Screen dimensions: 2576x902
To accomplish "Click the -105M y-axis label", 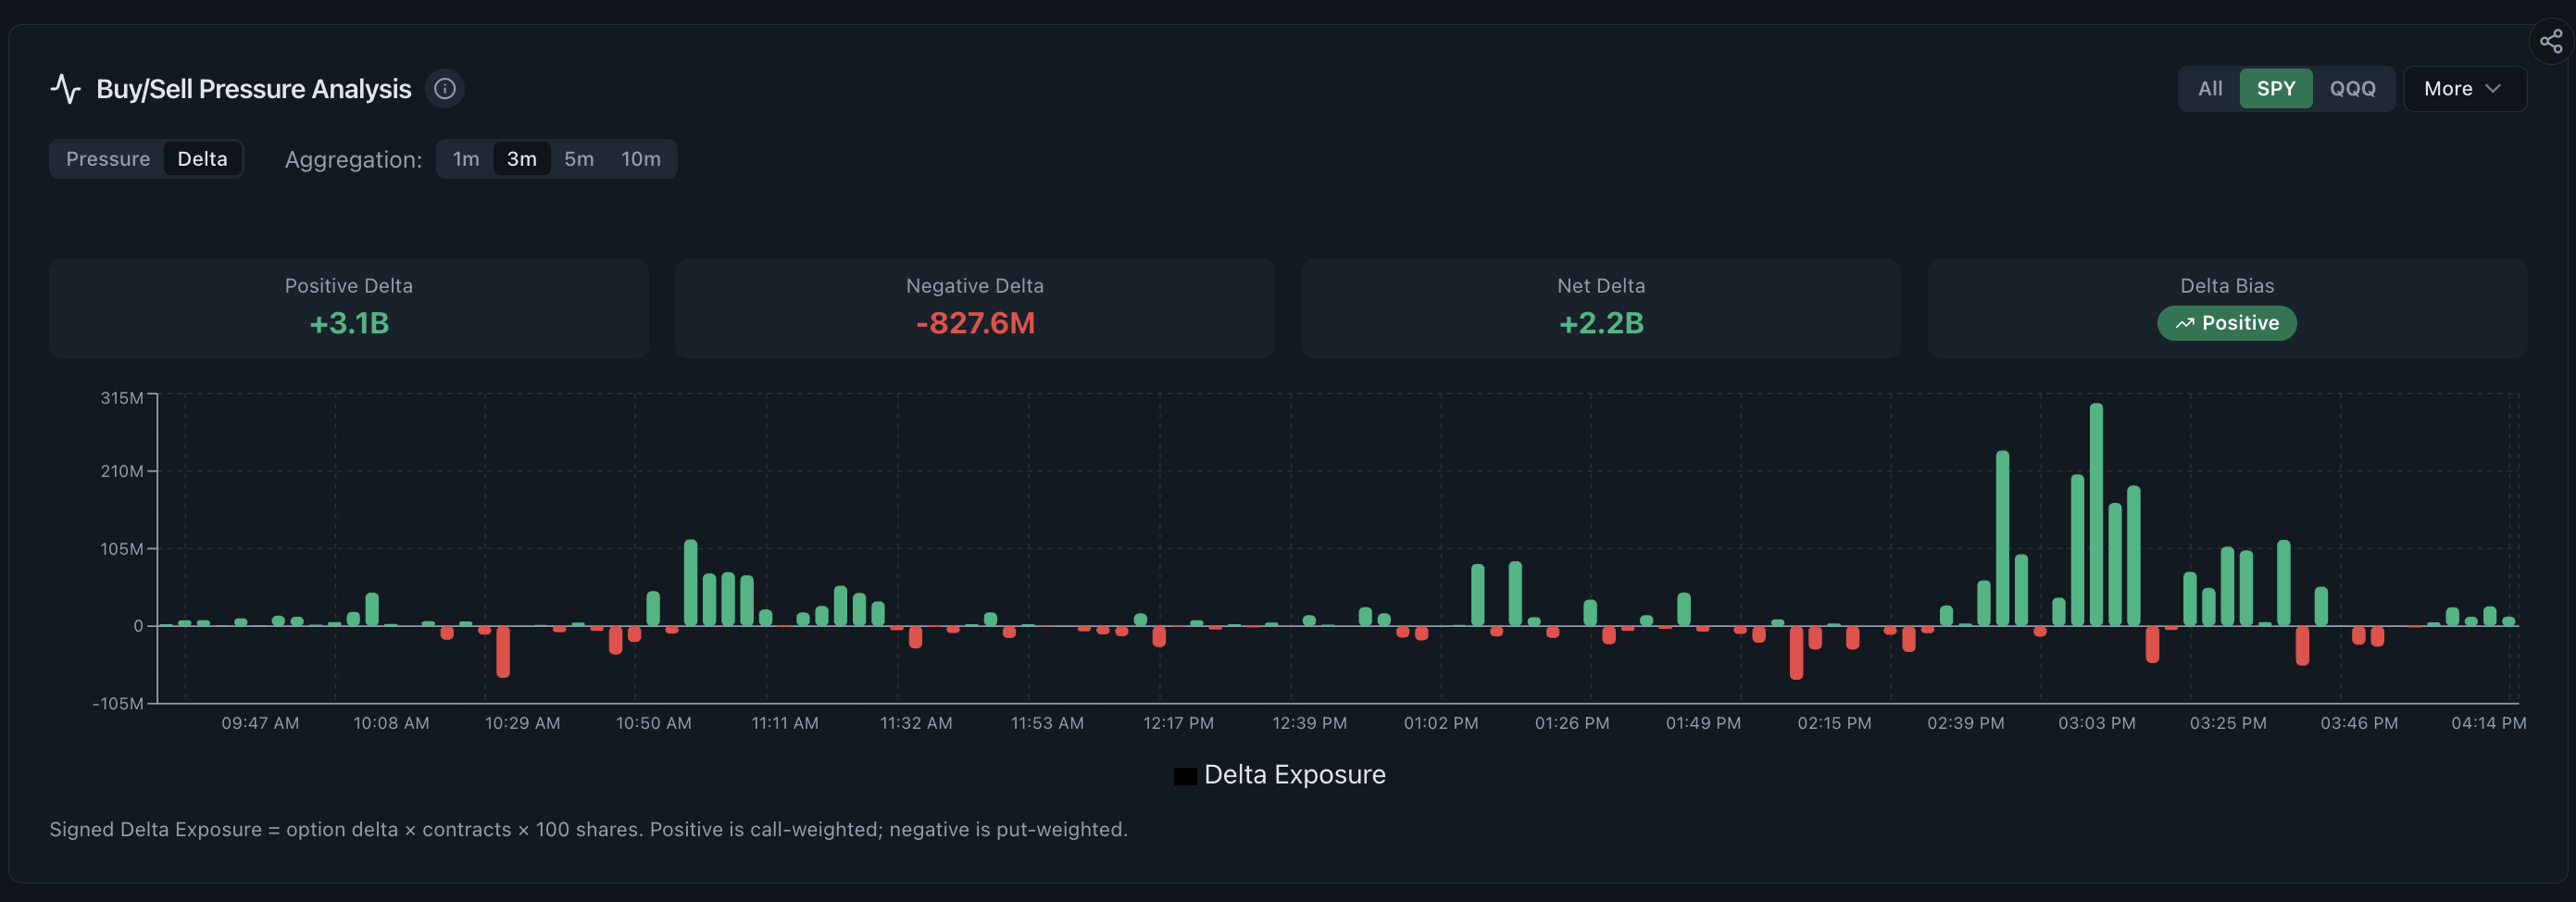I will coord(118,704).
